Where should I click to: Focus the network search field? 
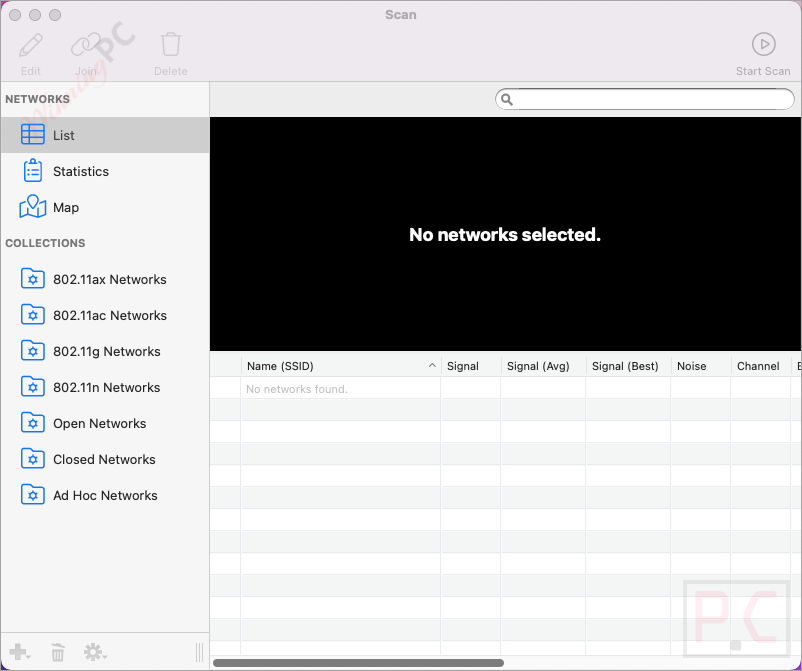644,99
